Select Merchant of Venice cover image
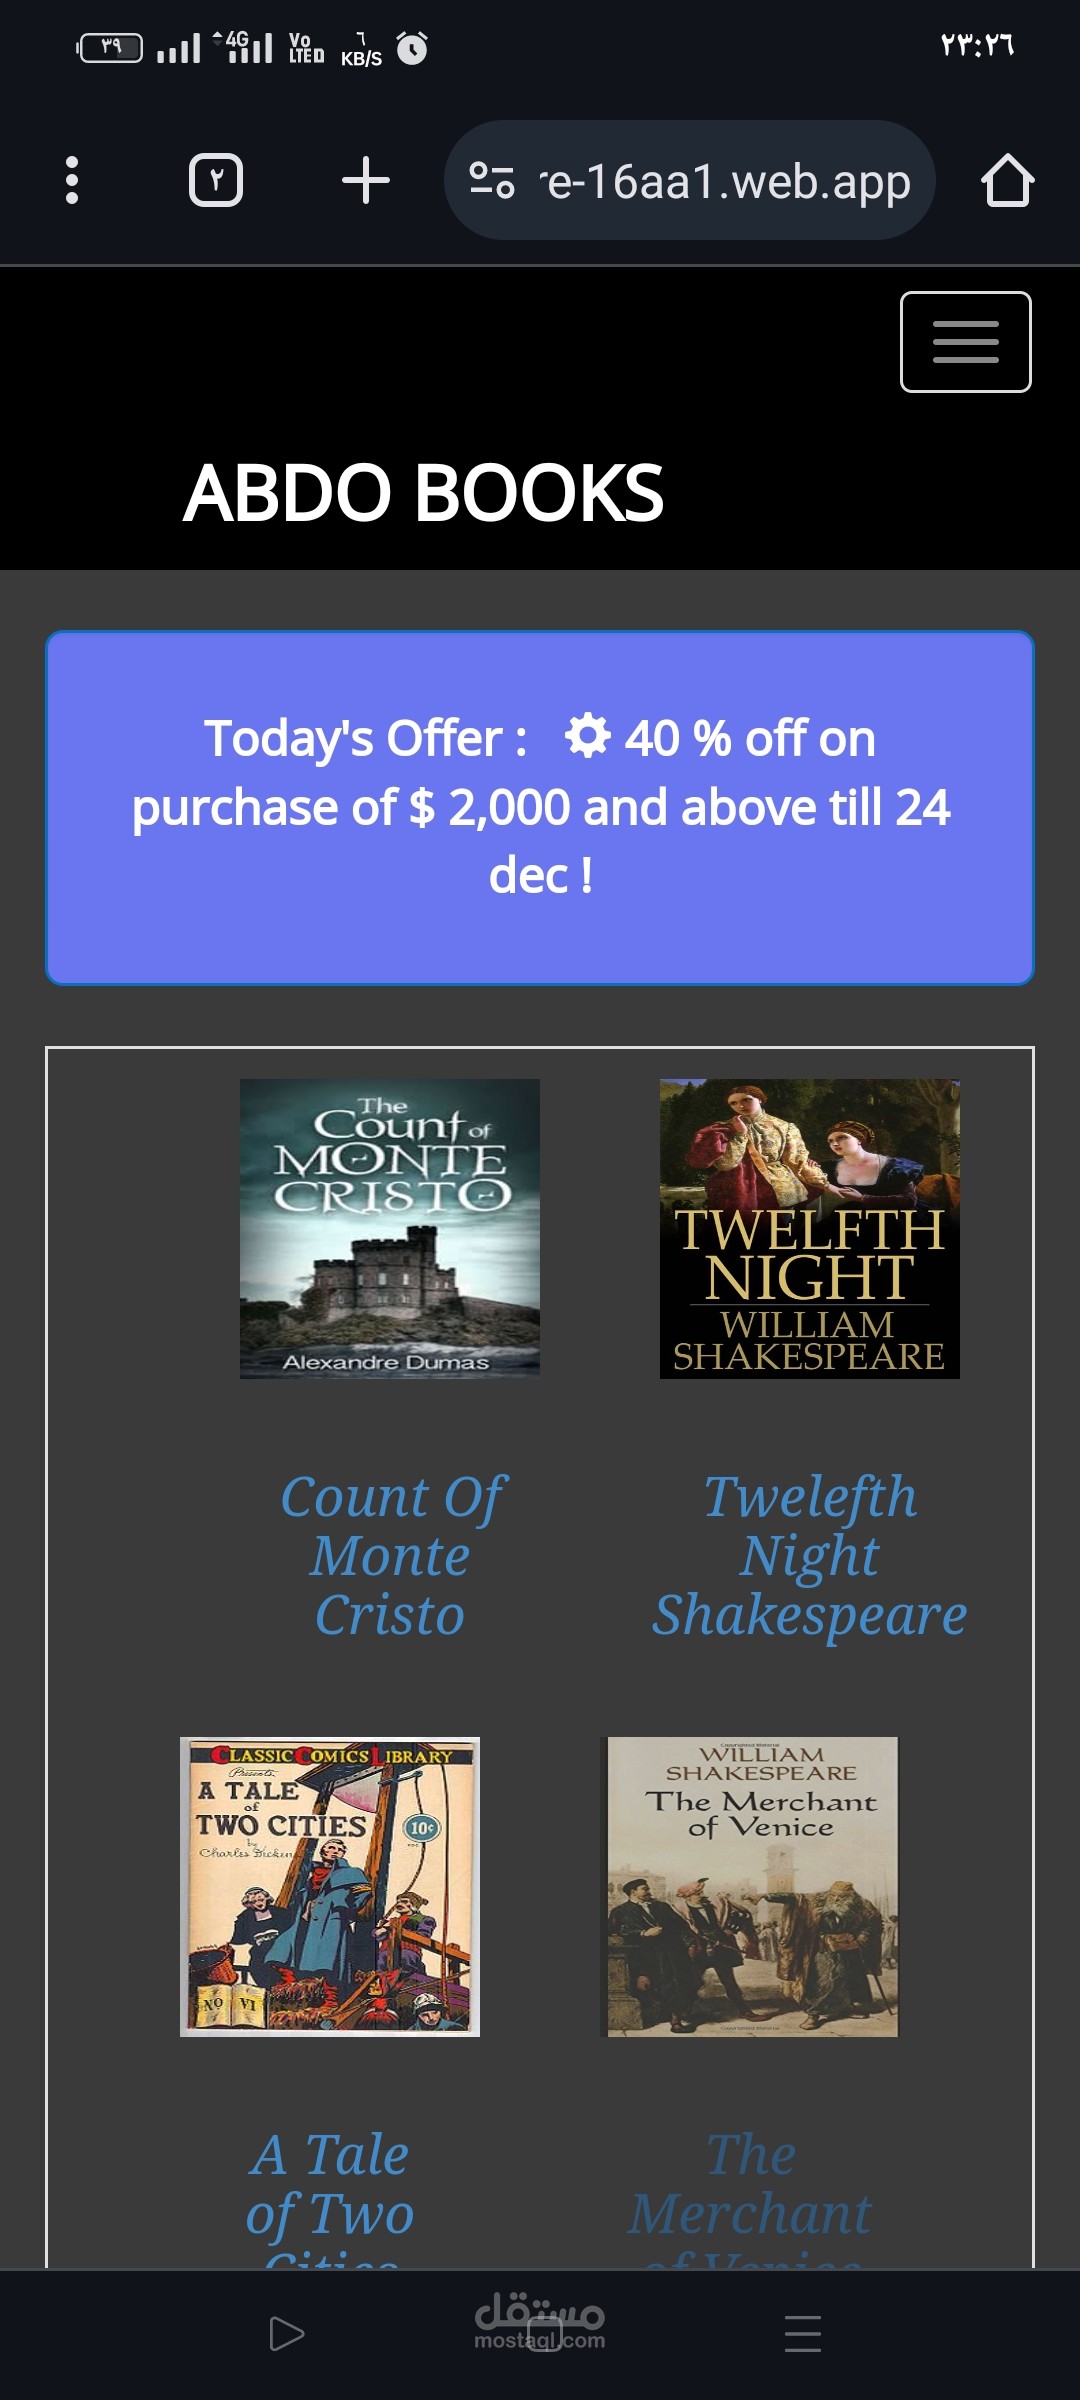 pyautogui.click(x=752, y=1886)
